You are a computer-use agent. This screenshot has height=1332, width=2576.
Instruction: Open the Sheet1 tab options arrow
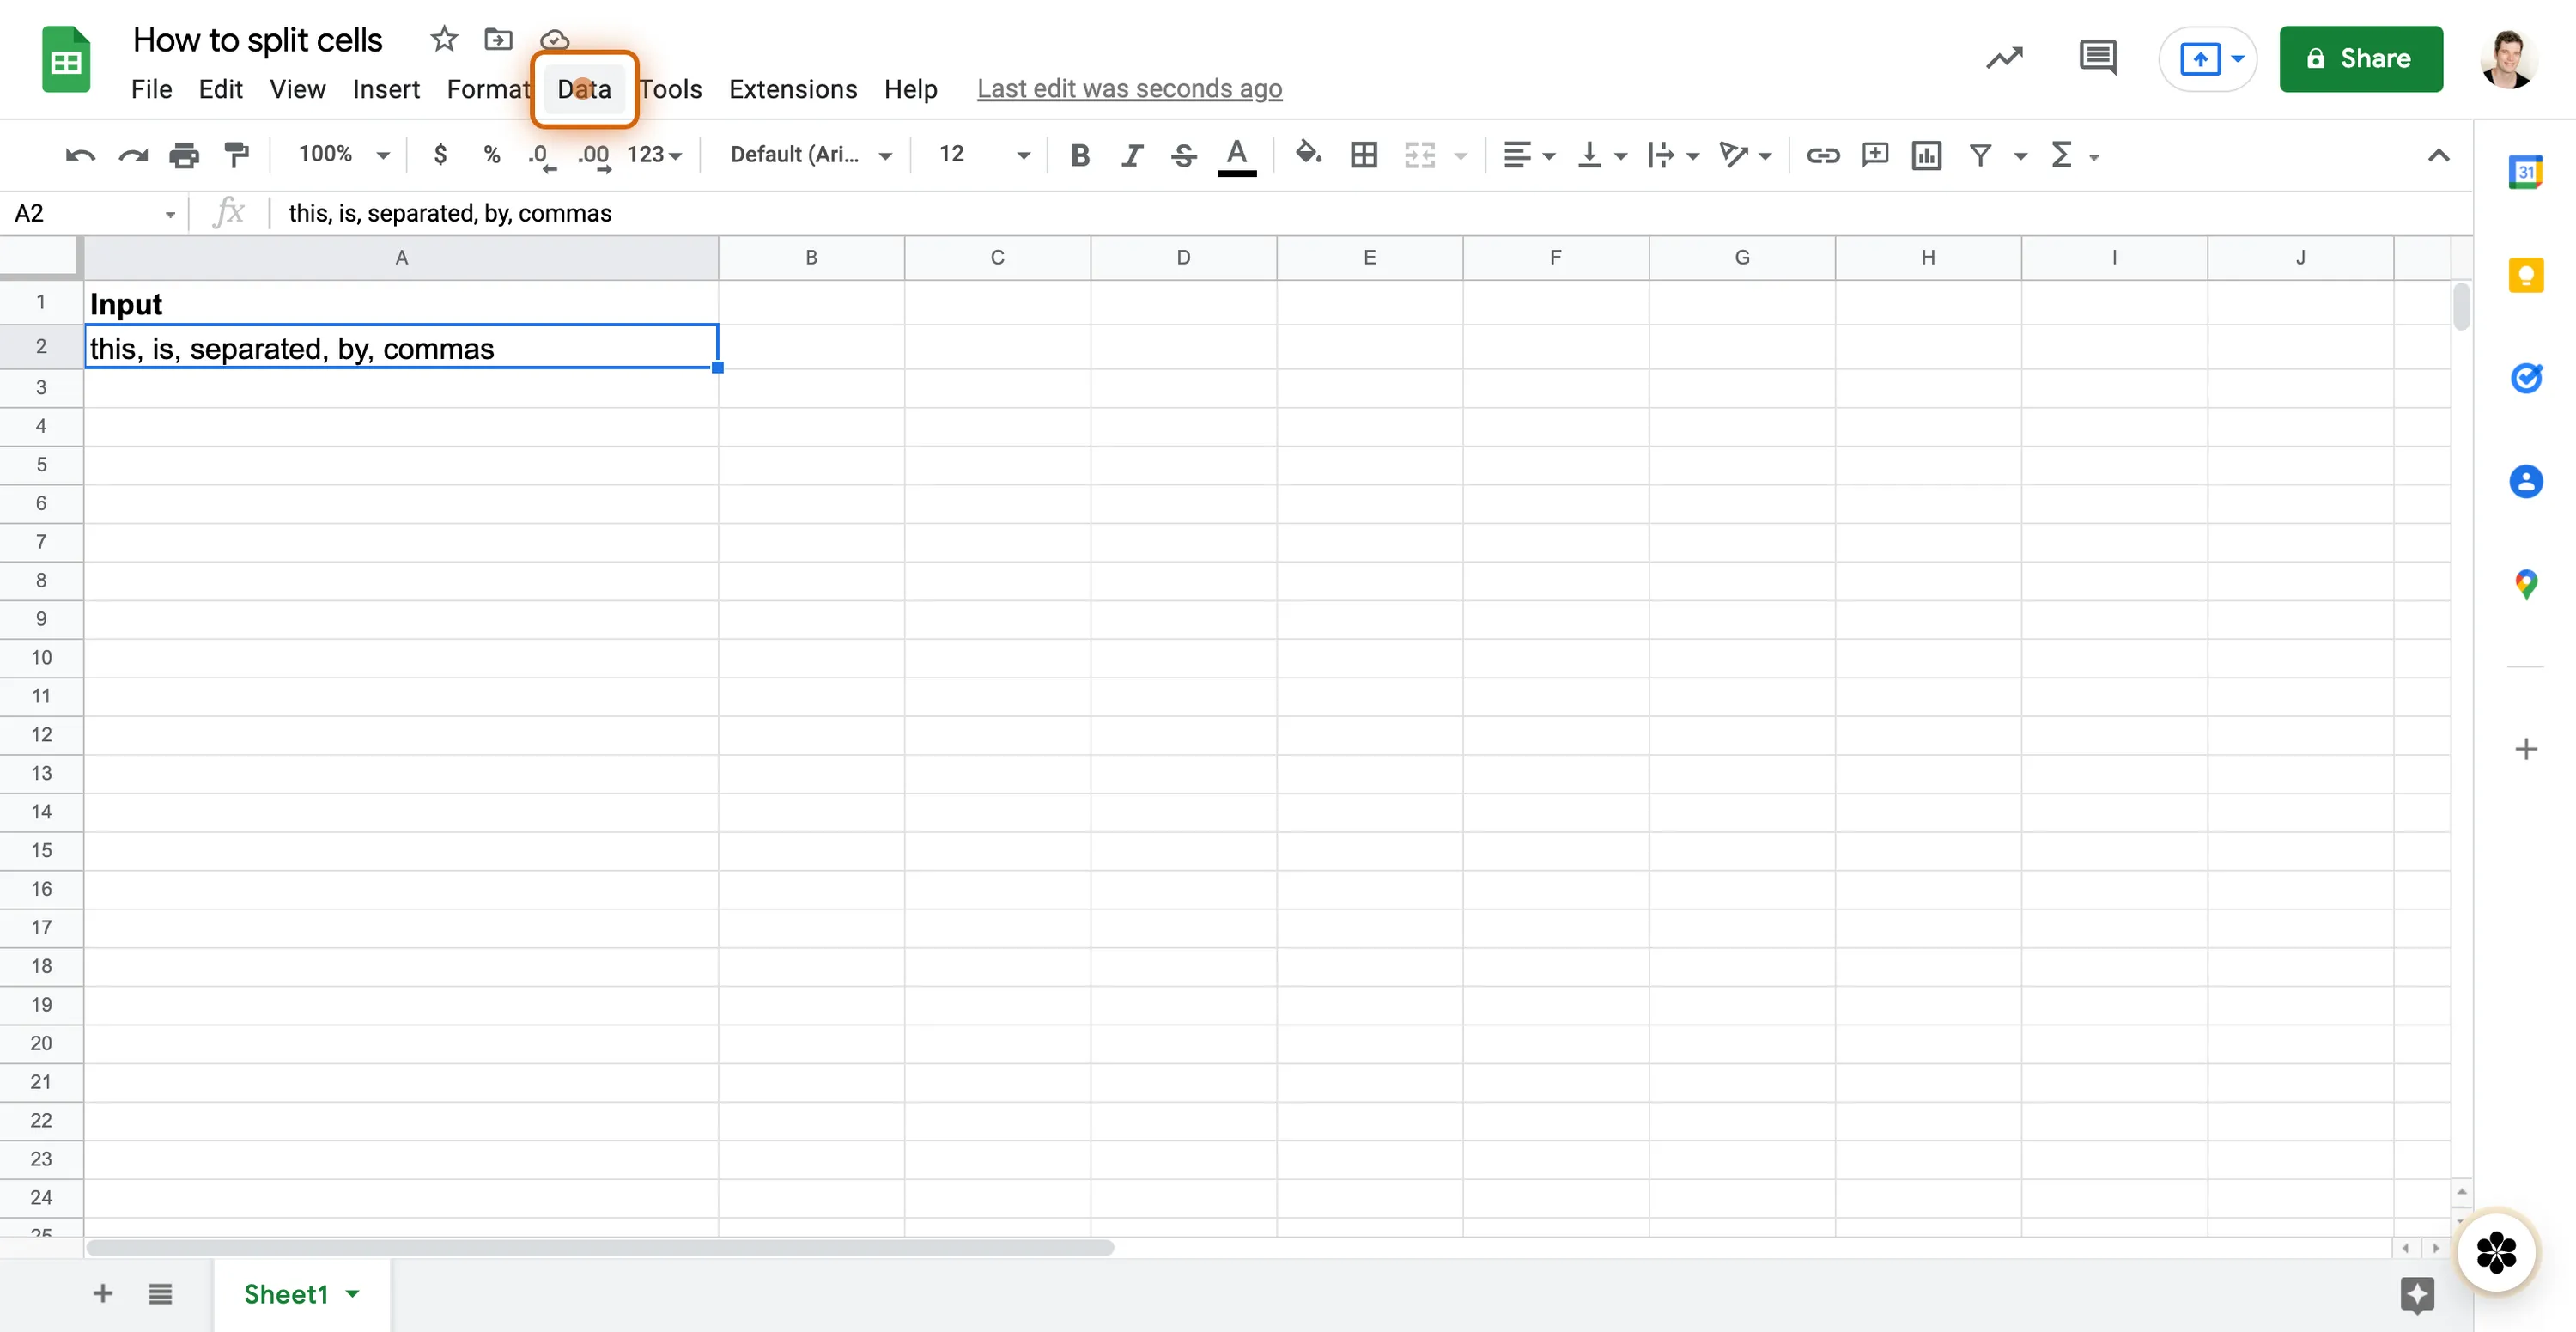pos(353,1293)
